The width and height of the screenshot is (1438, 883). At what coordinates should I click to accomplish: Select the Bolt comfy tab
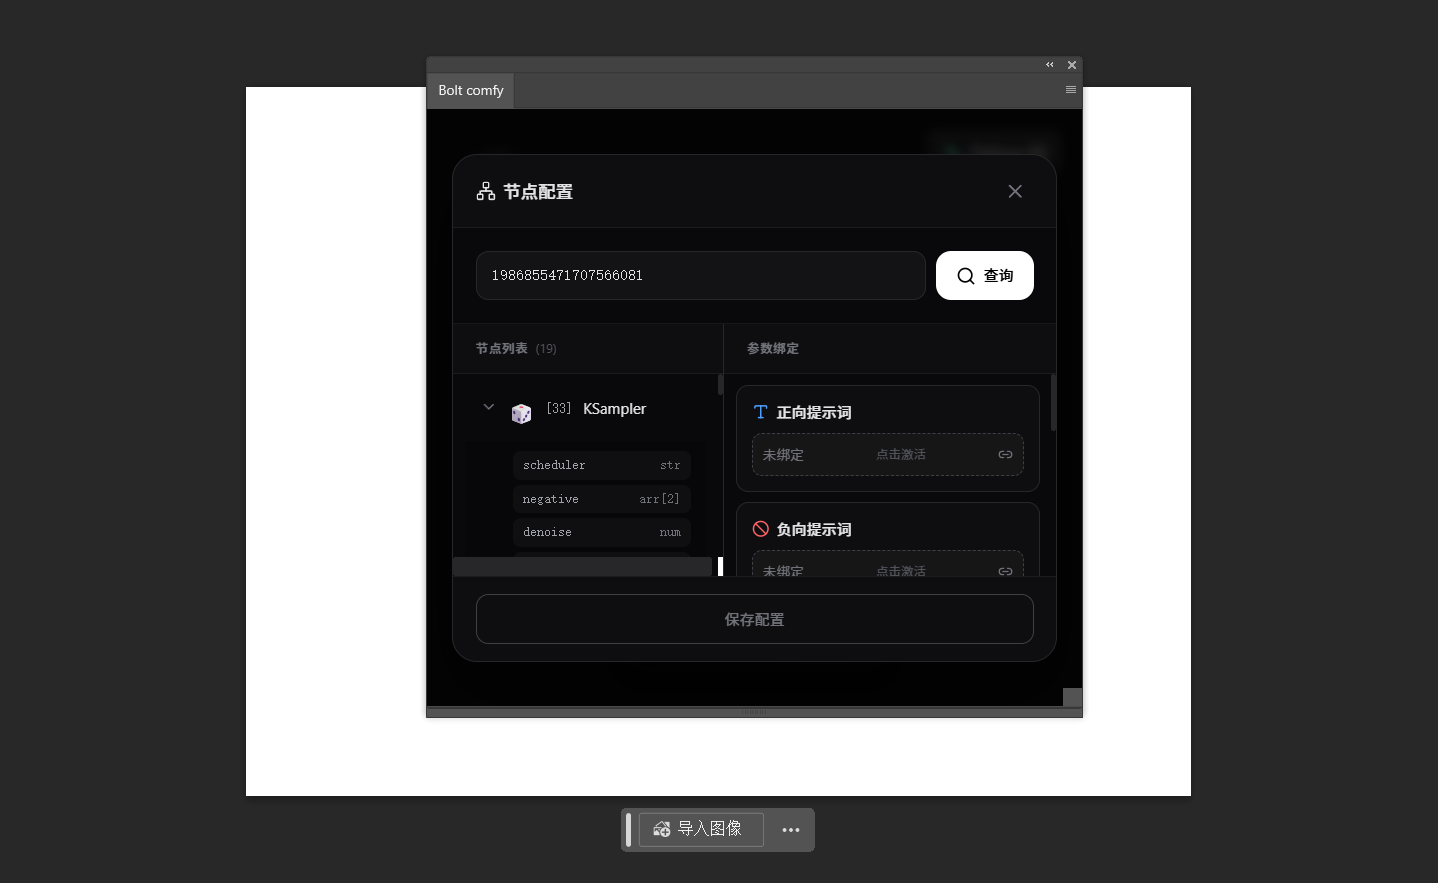click(x=471, y=90)
